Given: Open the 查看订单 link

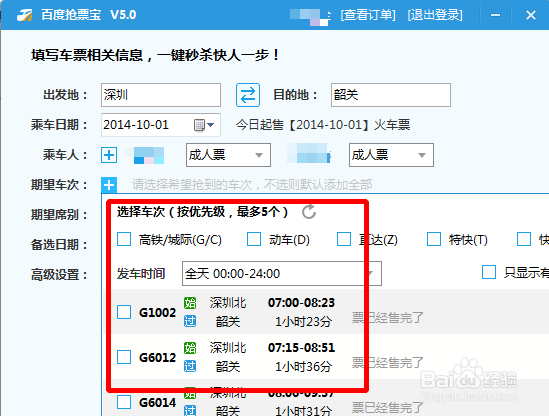Looking at the screenshot, I should [x=368, y=15].
